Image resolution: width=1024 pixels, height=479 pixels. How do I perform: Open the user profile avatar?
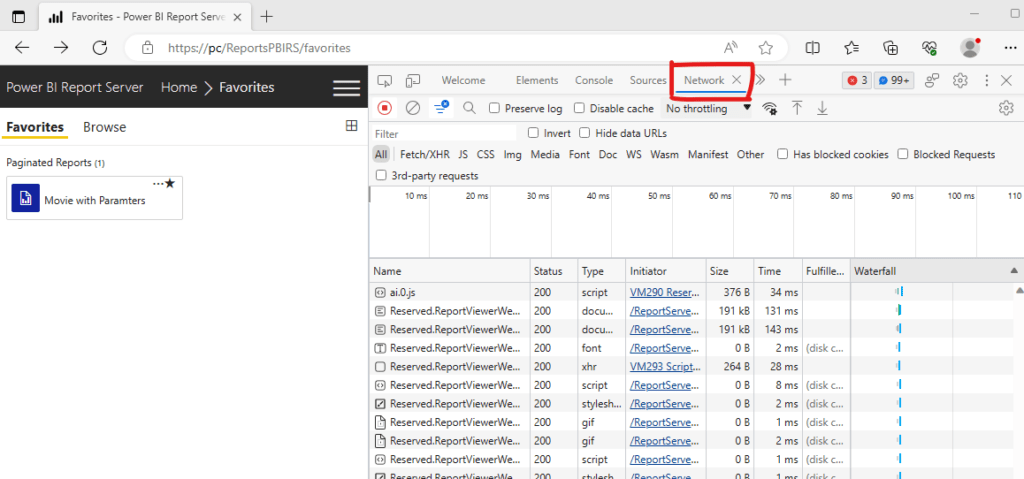[970, 48]
